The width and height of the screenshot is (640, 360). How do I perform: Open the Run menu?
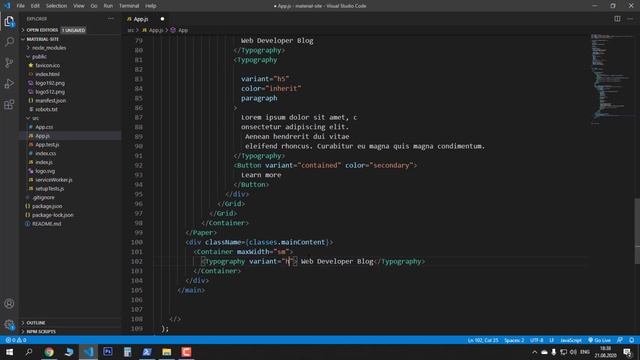coord(108,6)
